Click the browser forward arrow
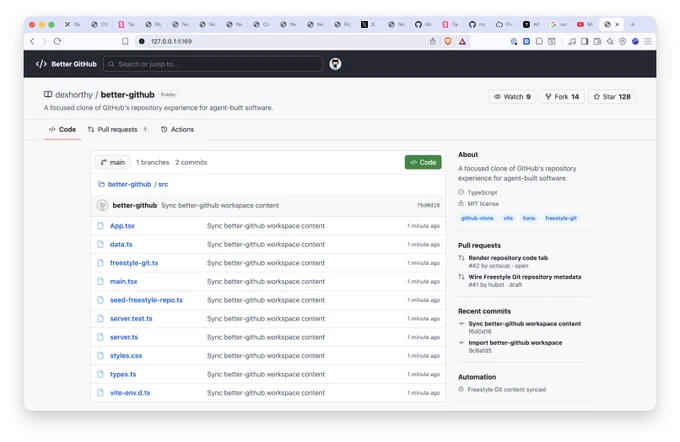The width and height of the screenshot is (680, 442). tap(44, 41)
